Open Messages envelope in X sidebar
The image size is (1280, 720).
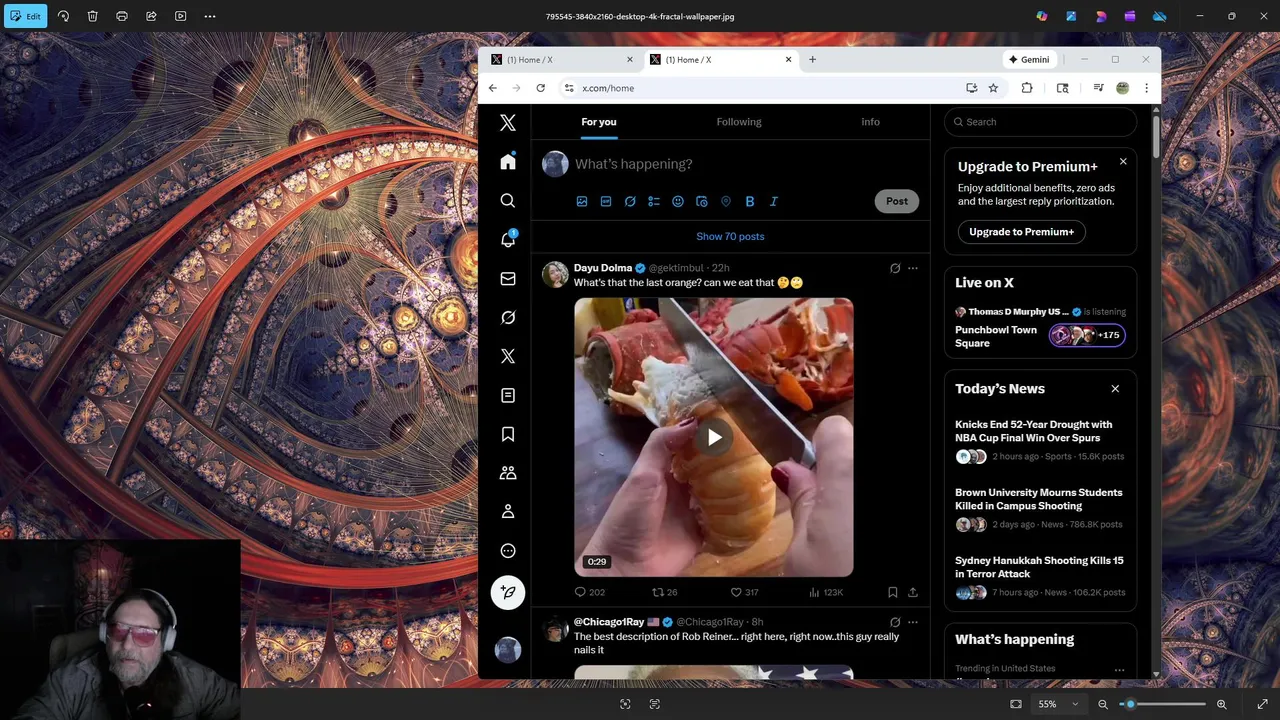tap(508, 279)
